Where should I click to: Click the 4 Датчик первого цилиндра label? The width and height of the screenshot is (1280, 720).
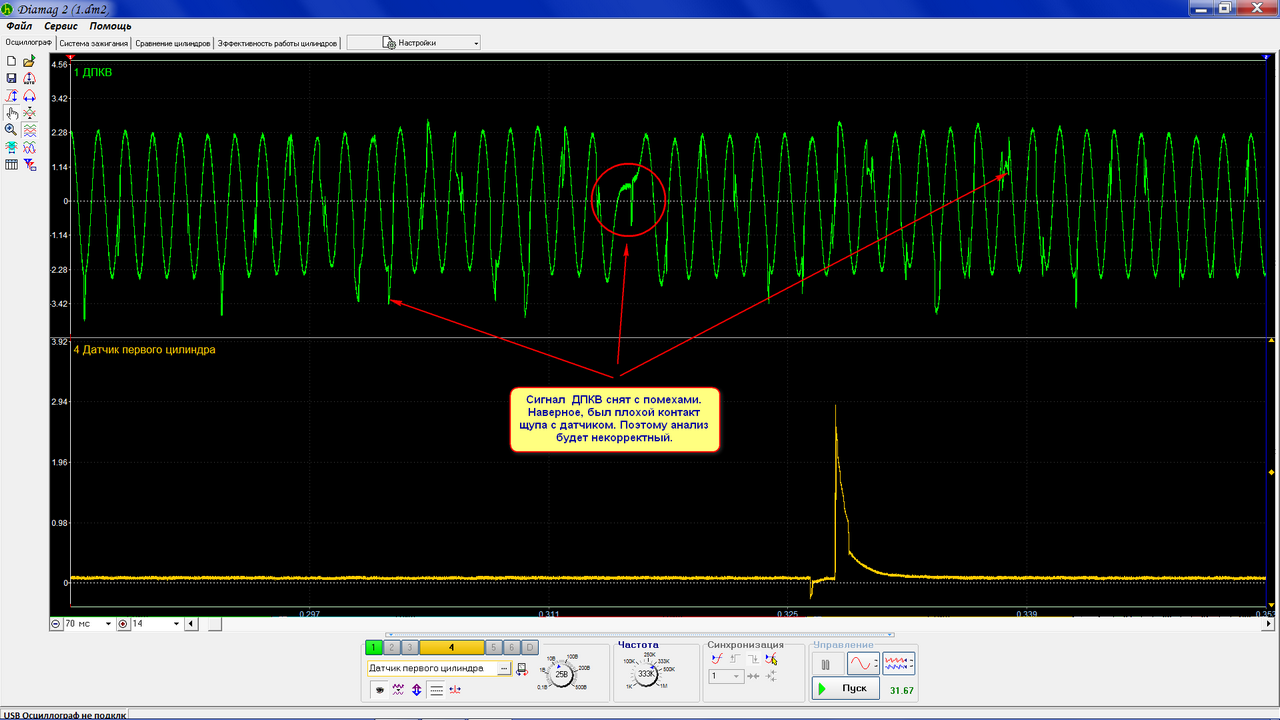click(145, 349)
